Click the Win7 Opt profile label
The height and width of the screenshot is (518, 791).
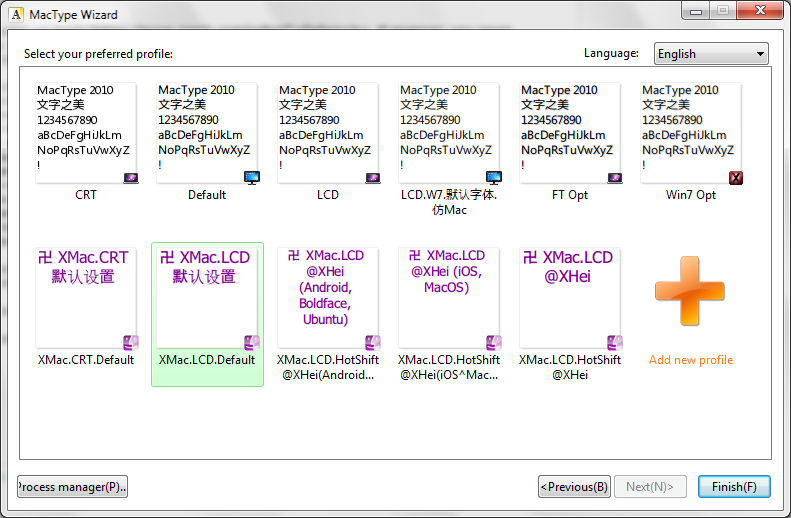coord(691,195)
